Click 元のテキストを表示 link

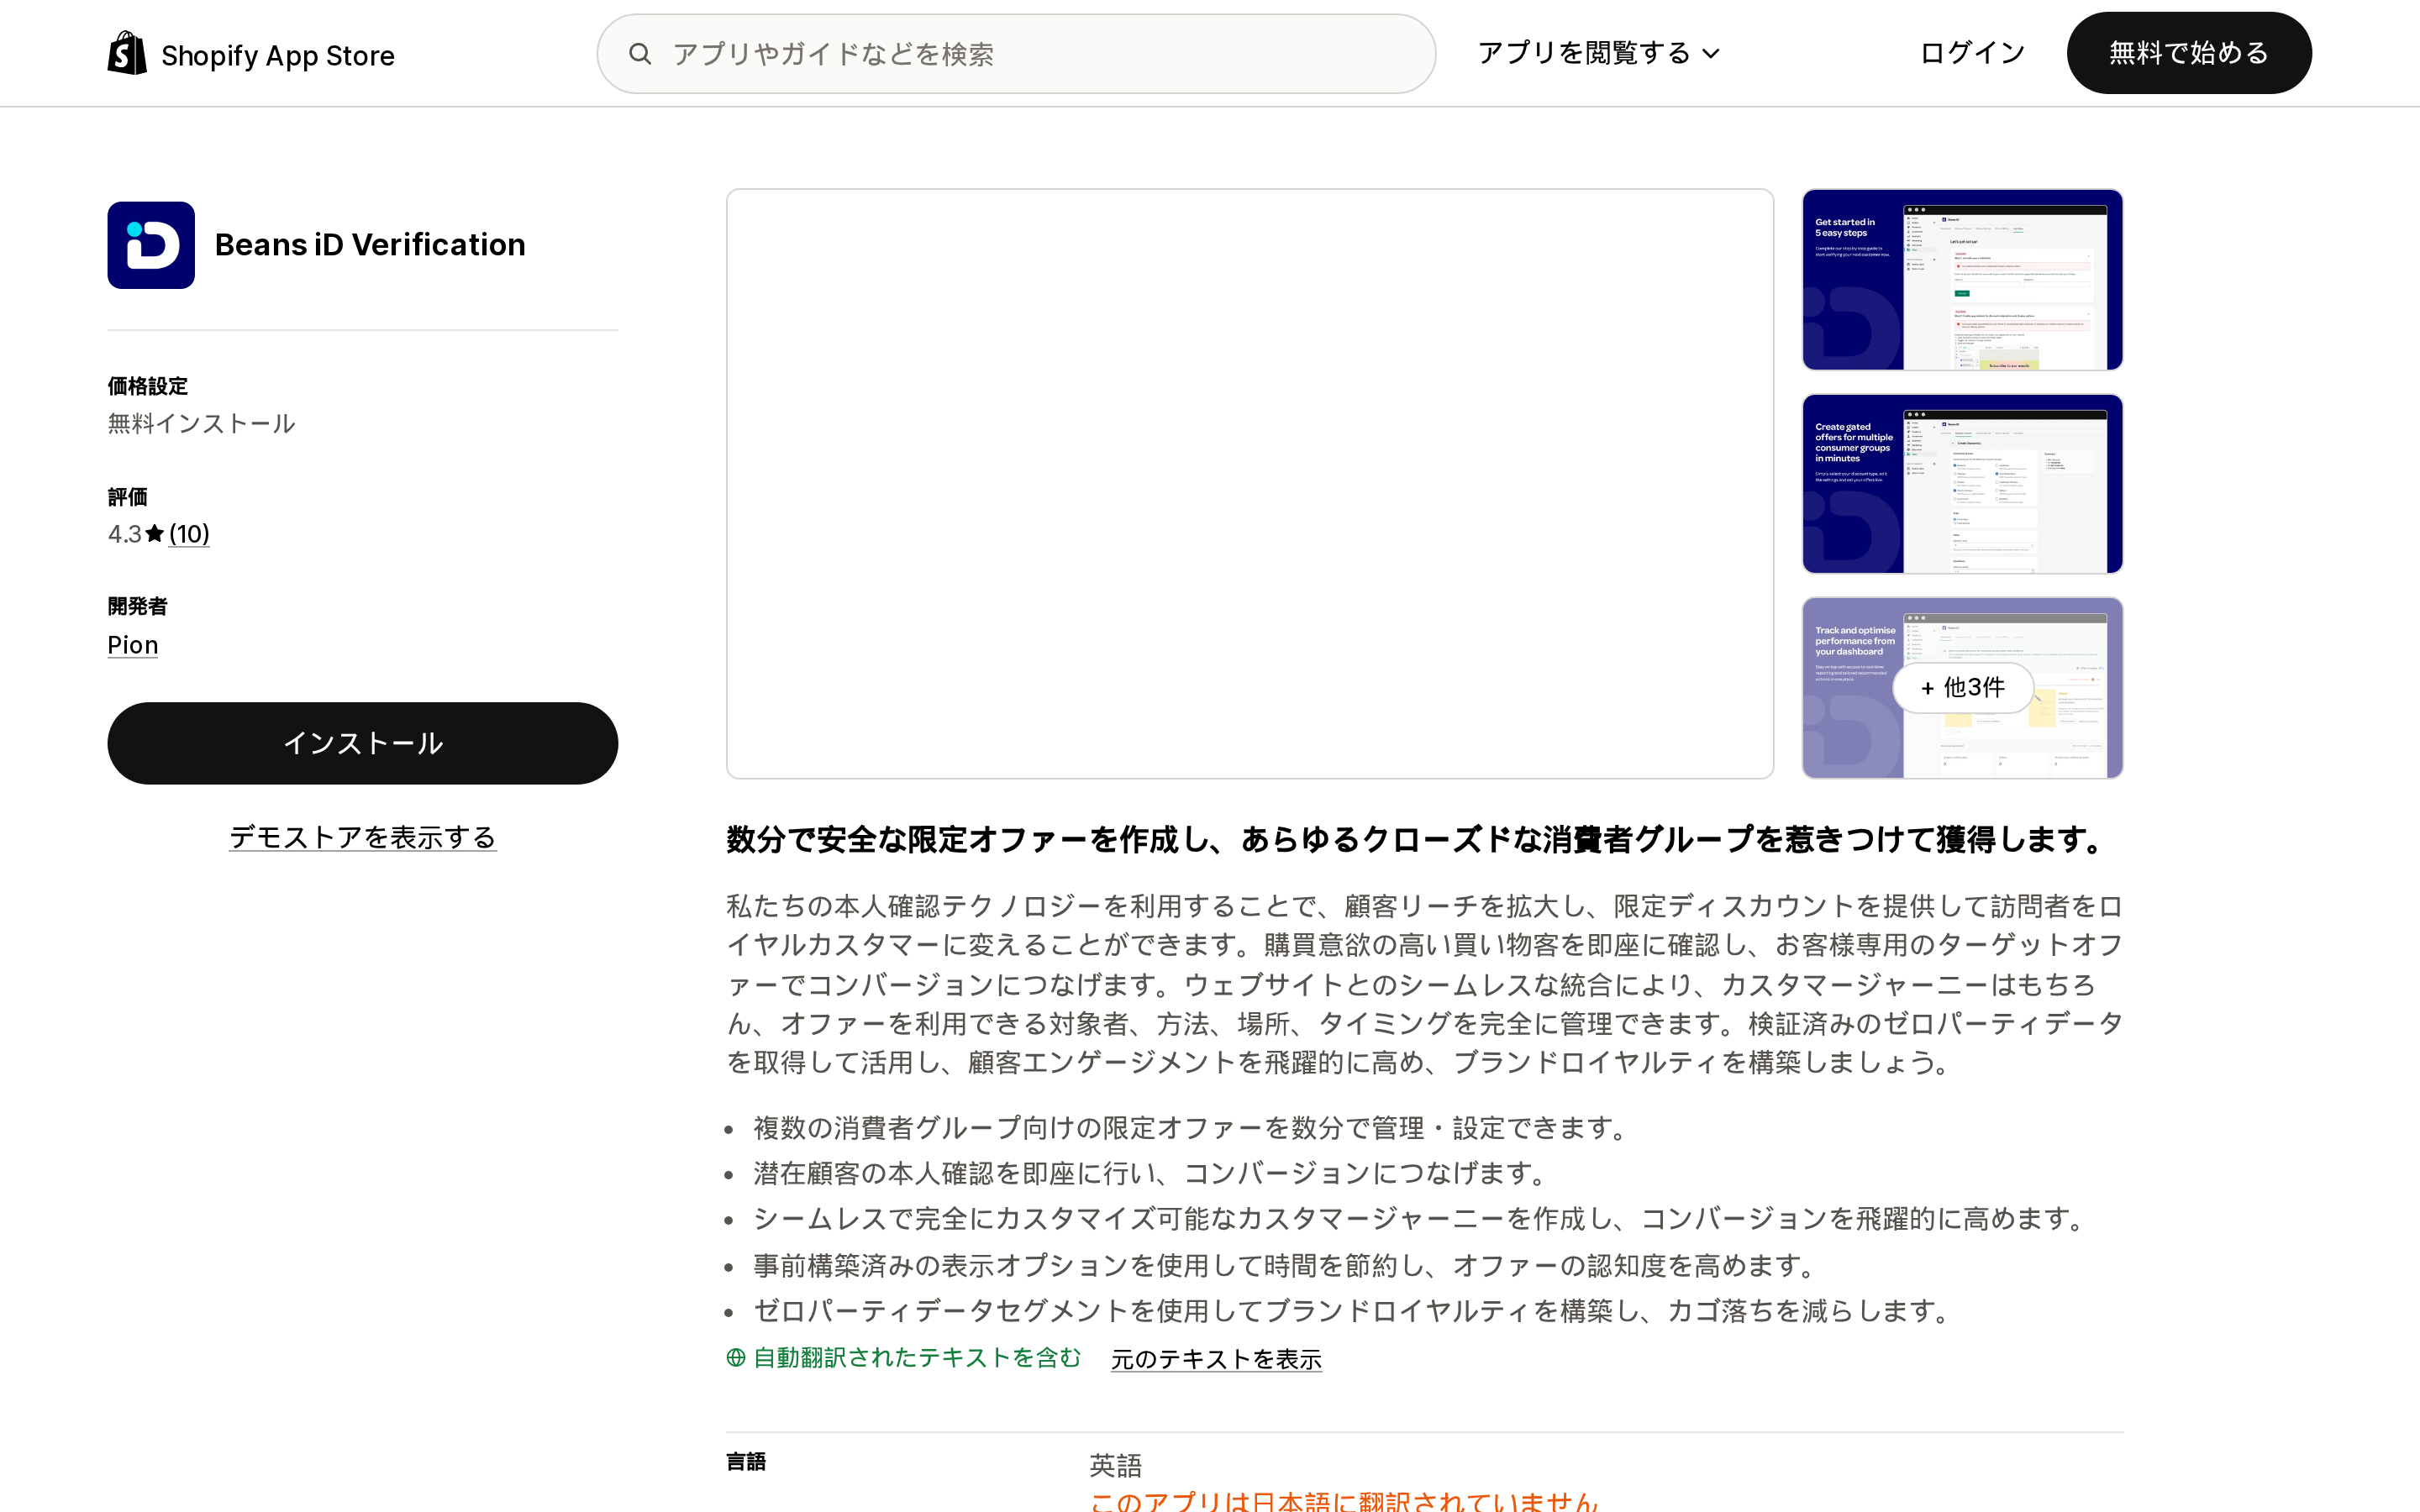pyautogui.click(x=1216, y=1359)
